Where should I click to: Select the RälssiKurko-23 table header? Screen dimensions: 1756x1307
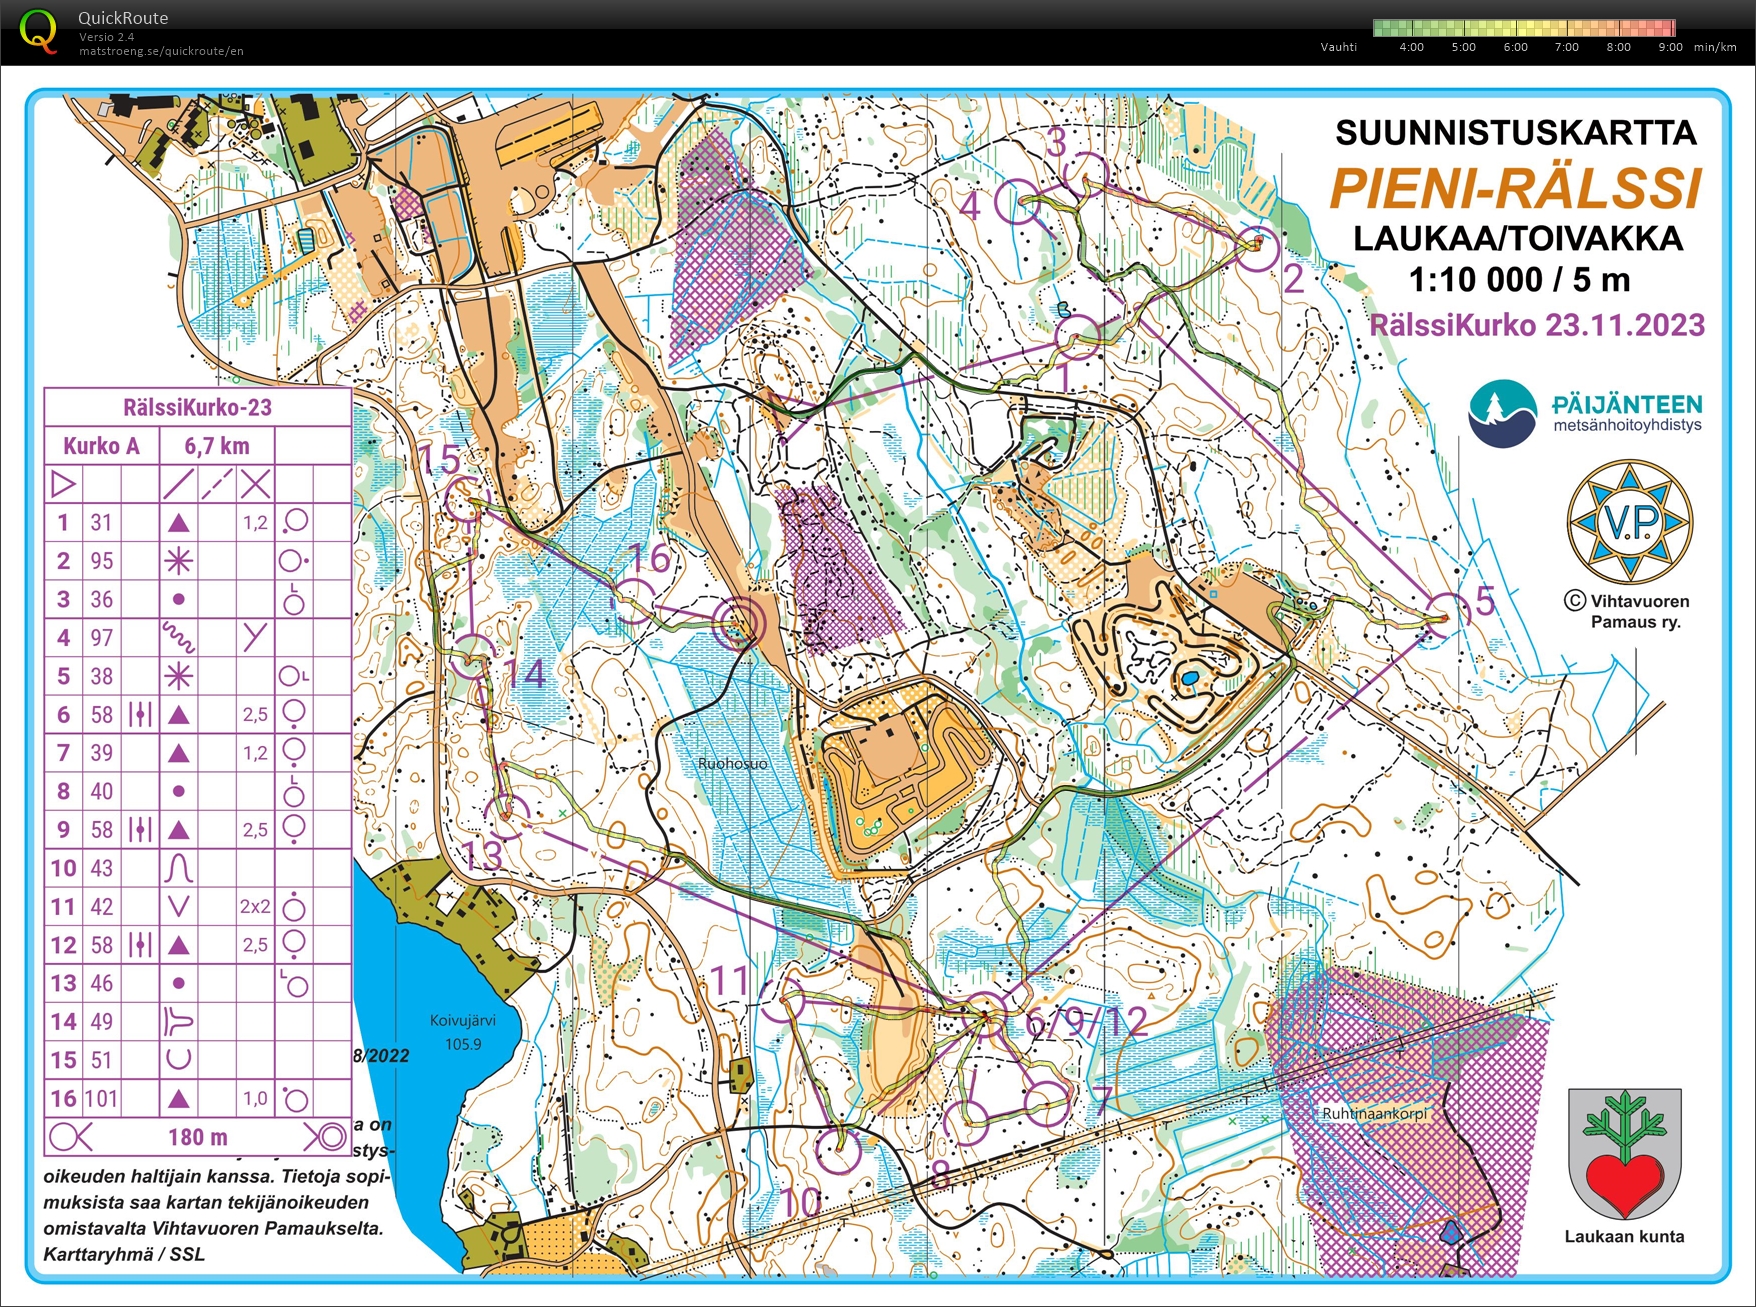pos(197,407)
